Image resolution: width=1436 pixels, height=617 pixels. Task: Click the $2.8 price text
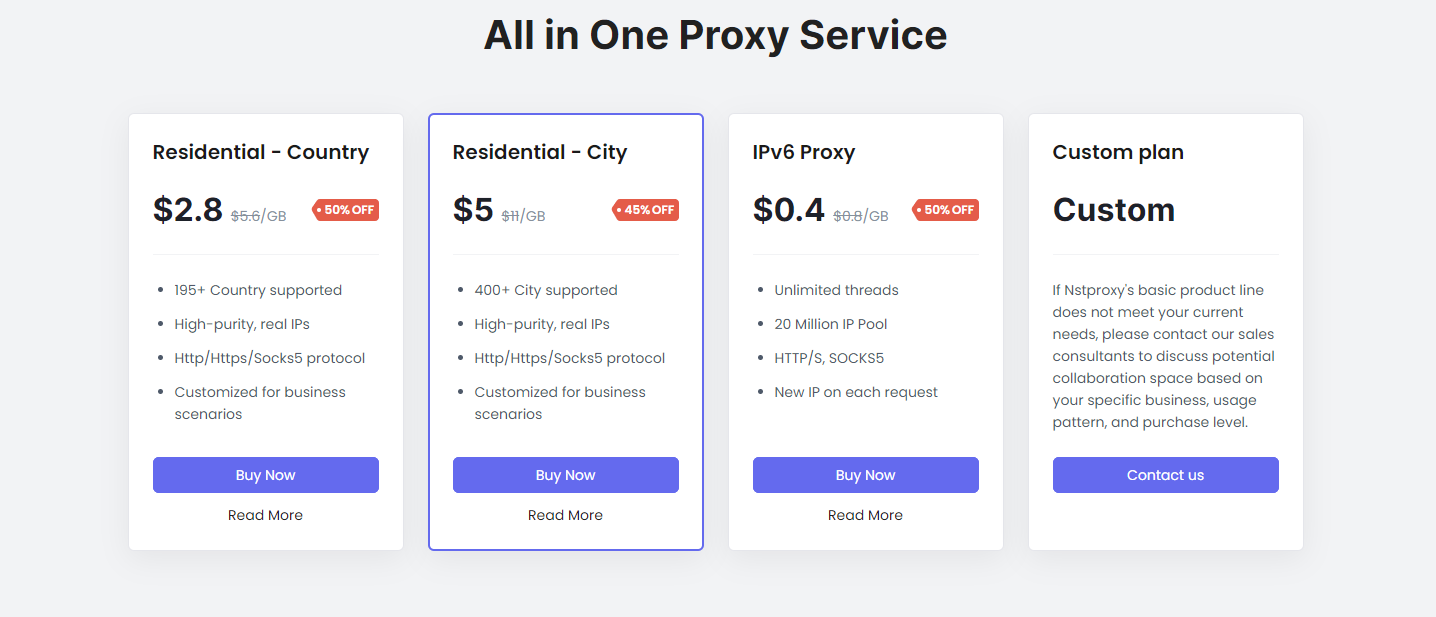pyautogui.click(x=188, y=210)
